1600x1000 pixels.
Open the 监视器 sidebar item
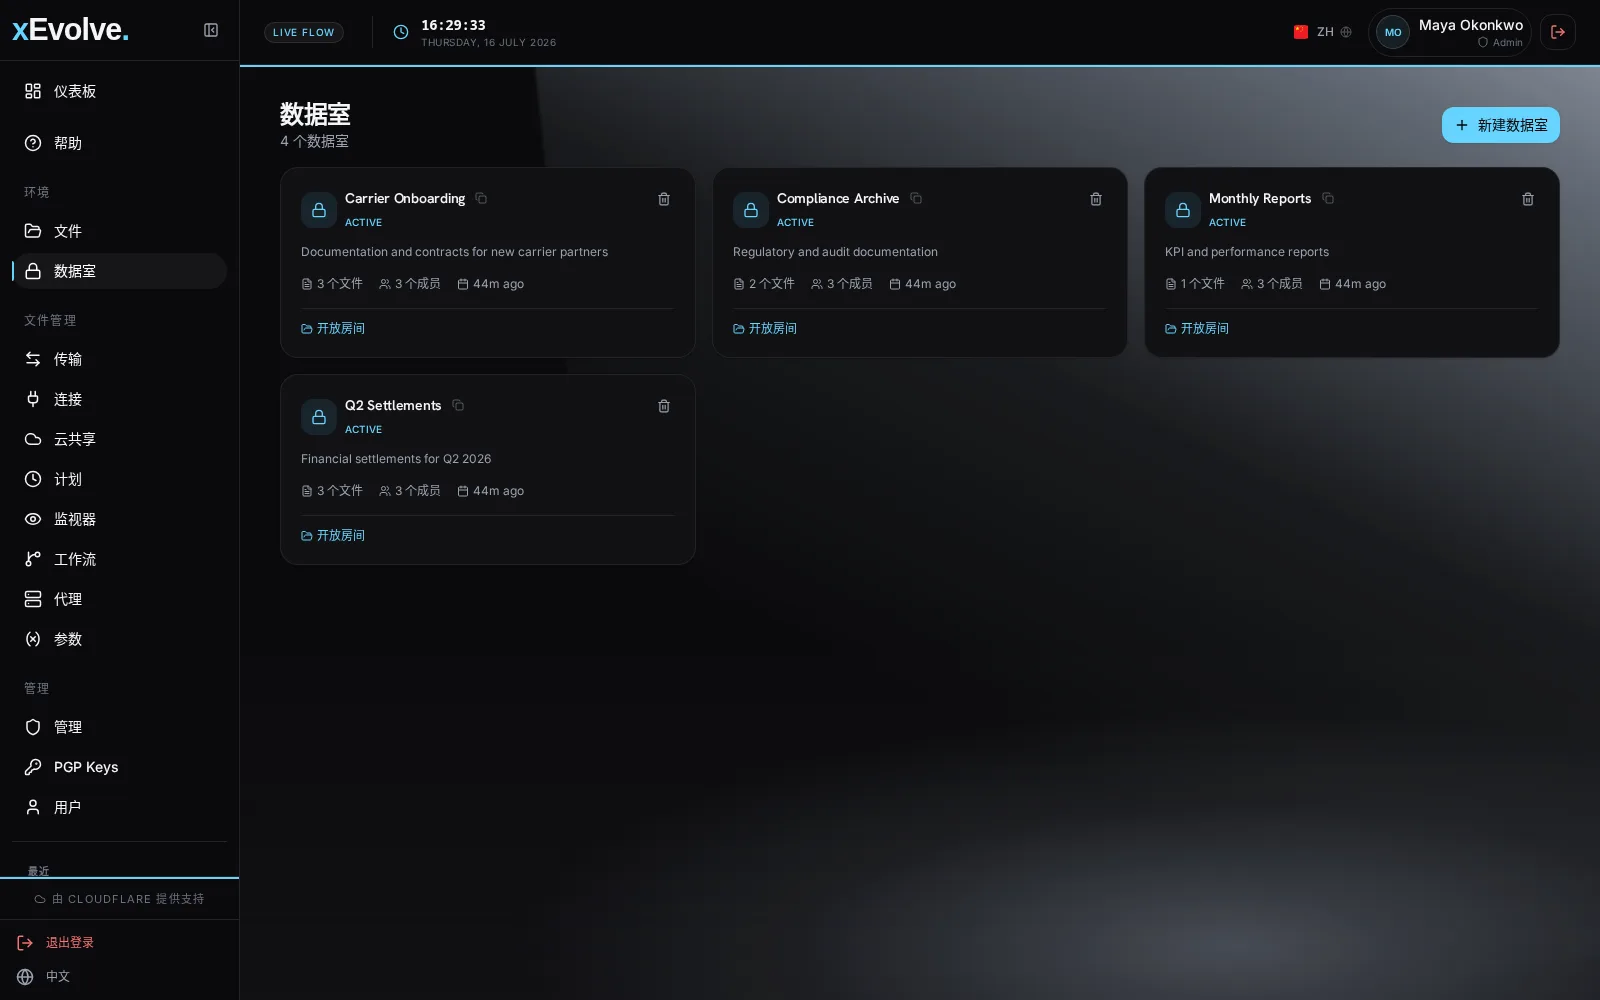[120, 519]
